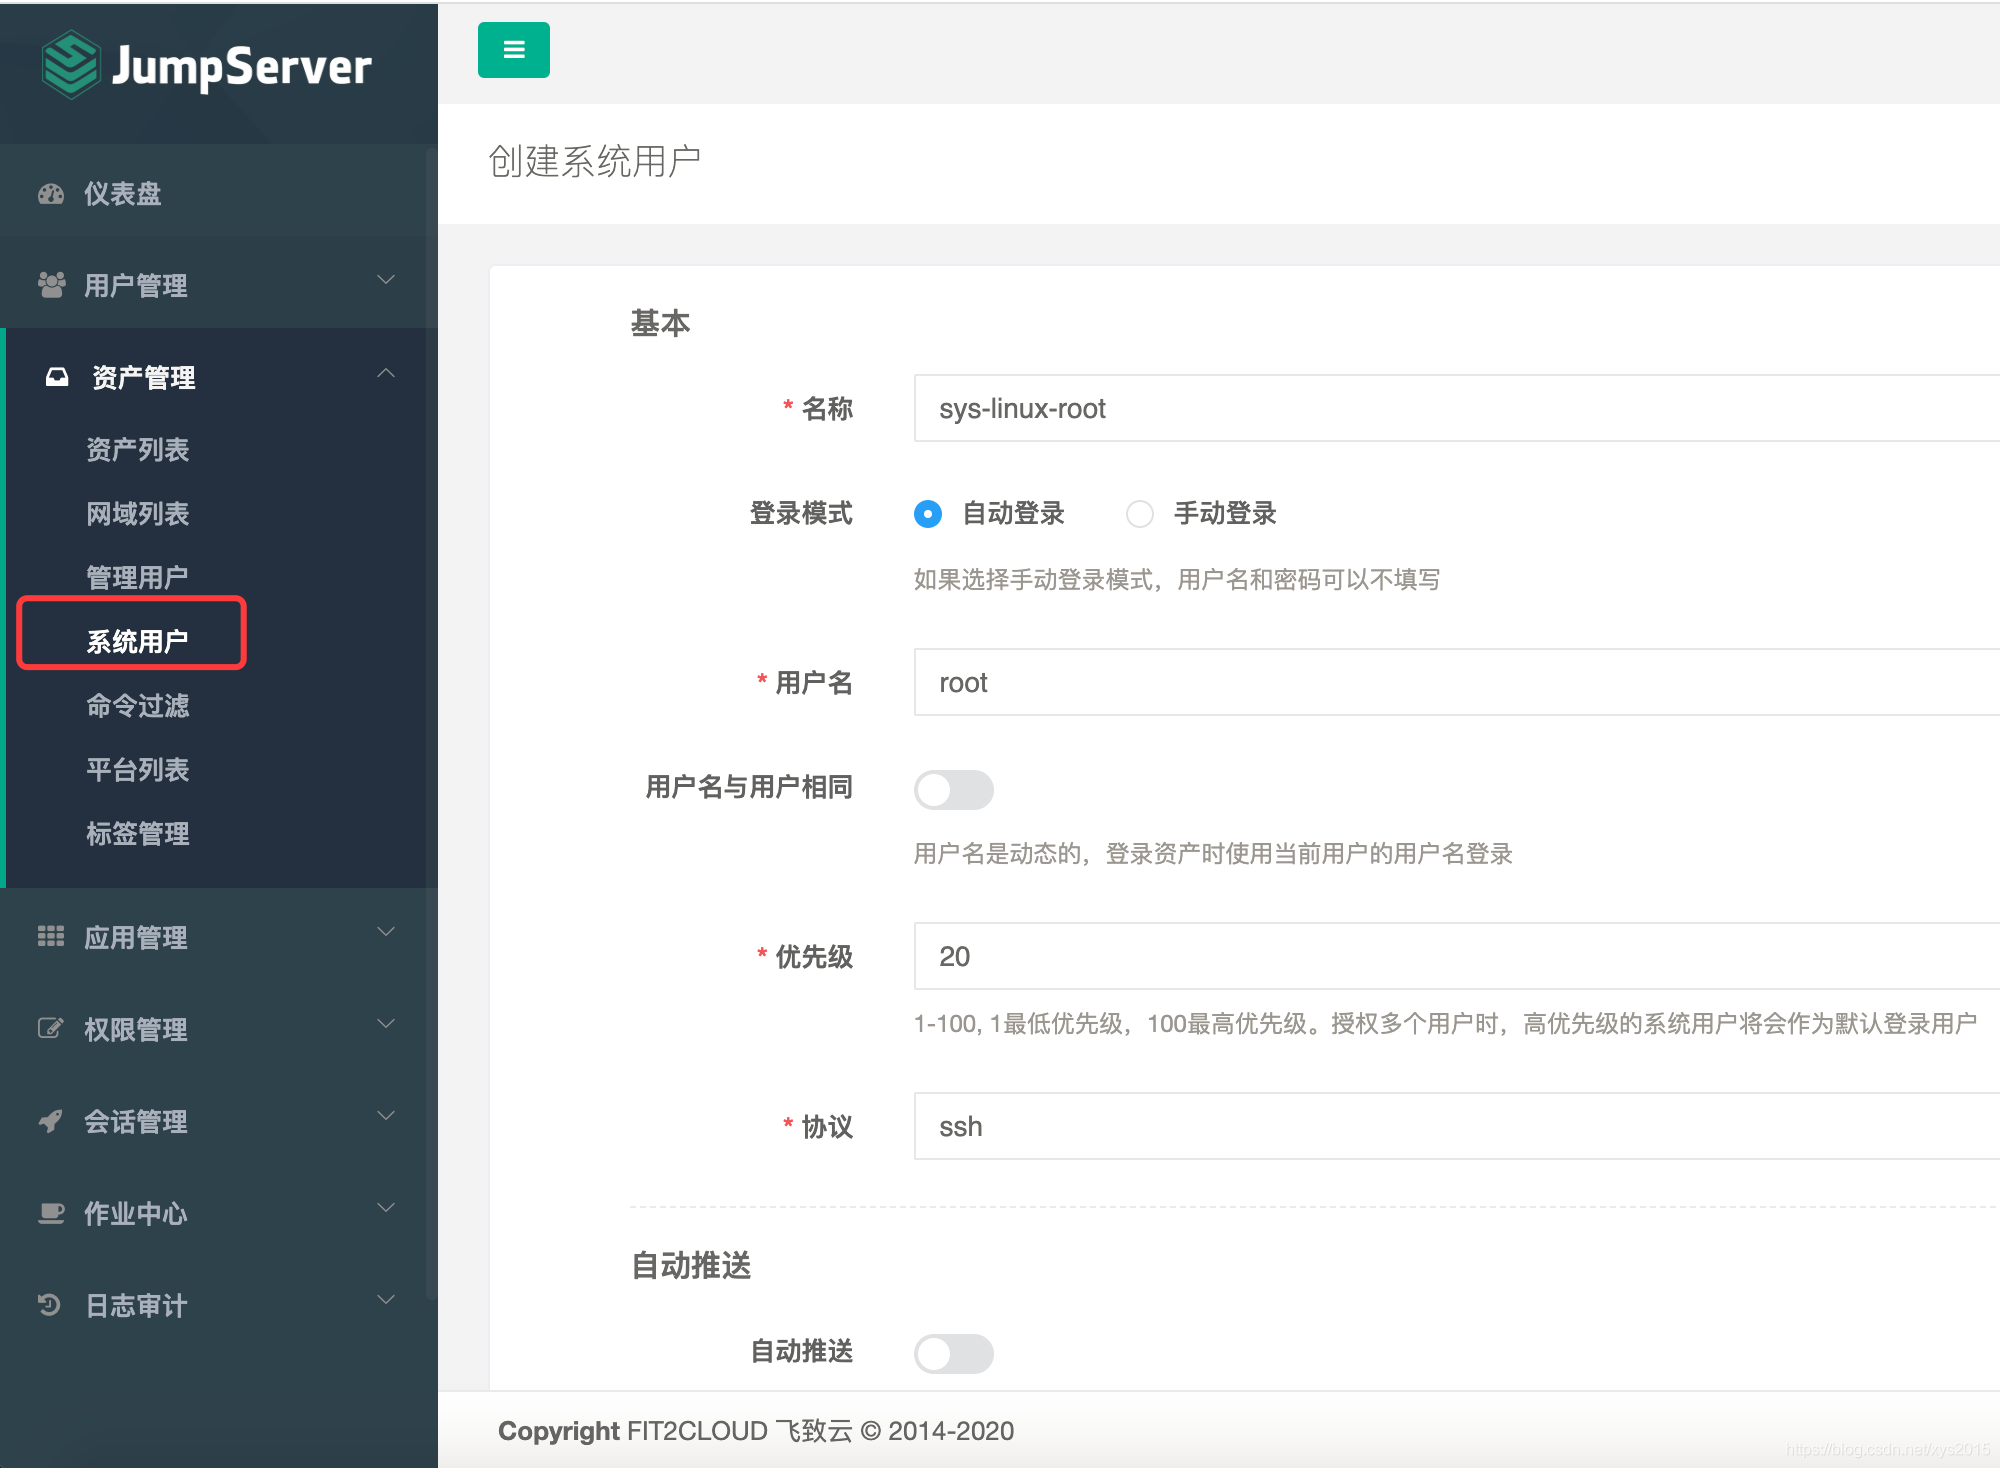Enable the 自动推送 switch
The width and height of the screenshot is (2000, 1468).
tap(953, 1354)
